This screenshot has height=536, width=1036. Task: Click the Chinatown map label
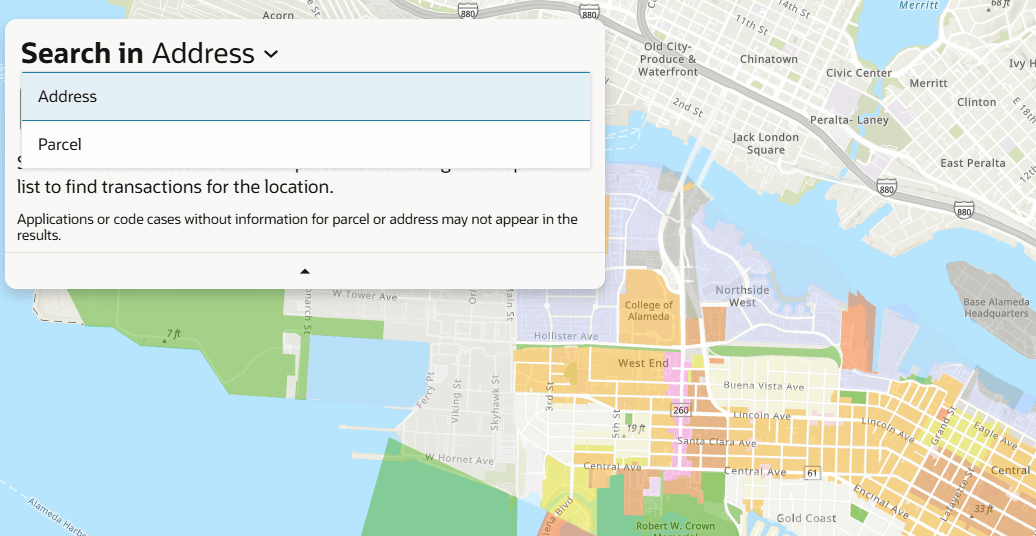pos(768,59)
